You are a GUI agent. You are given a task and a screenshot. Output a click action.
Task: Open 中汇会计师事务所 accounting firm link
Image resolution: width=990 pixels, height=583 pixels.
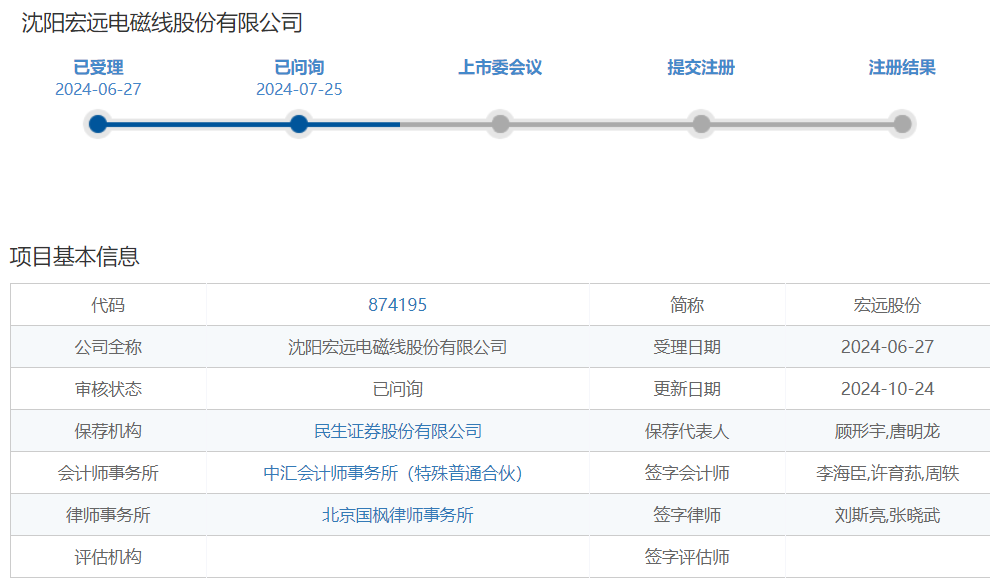[393, 473]
